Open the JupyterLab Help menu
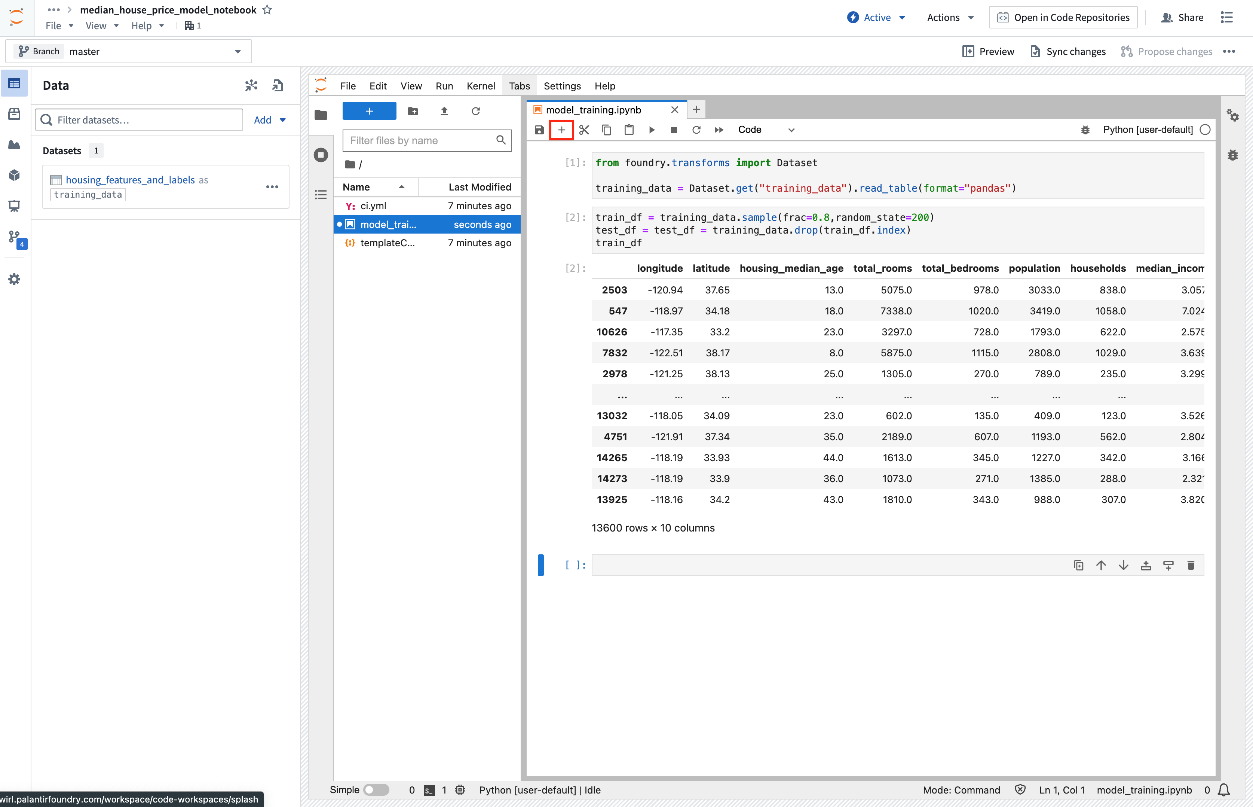Screen dimensions: 1253x807 pyautogui.click(x=605, y=86)
